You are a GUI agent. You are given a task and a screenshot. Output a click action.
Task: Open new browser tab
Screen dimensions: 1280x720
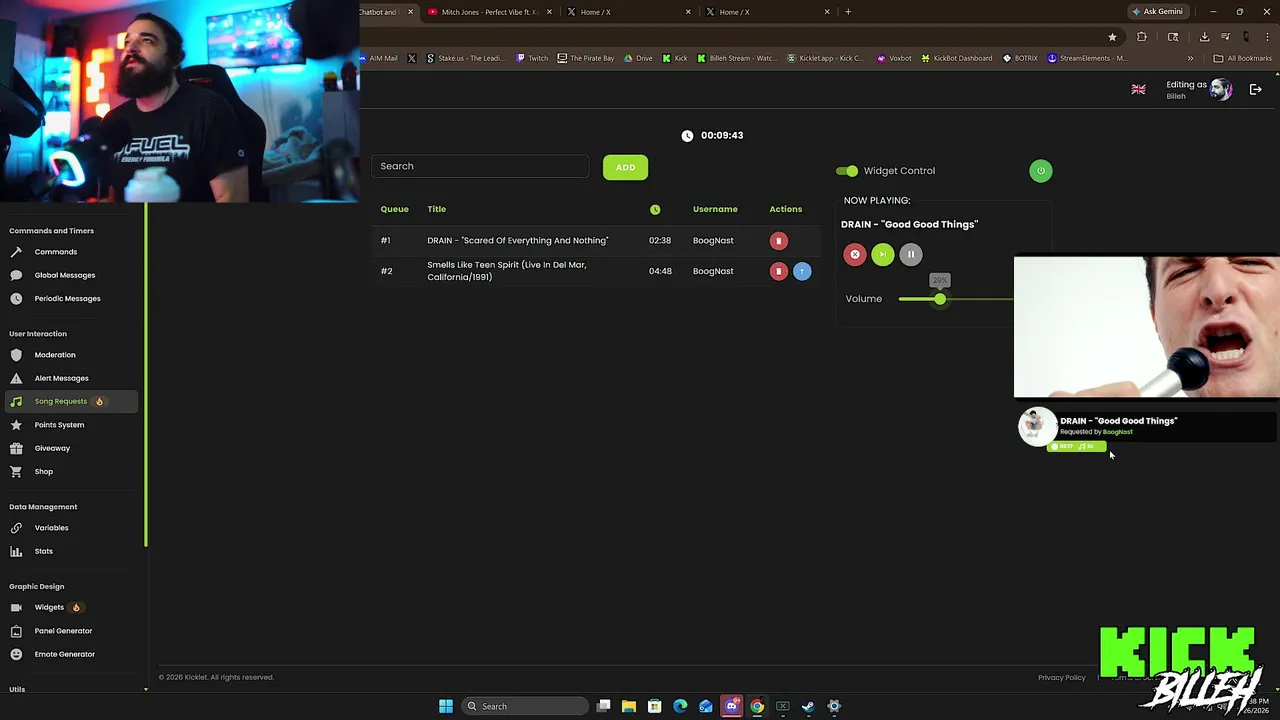[848, 12]
